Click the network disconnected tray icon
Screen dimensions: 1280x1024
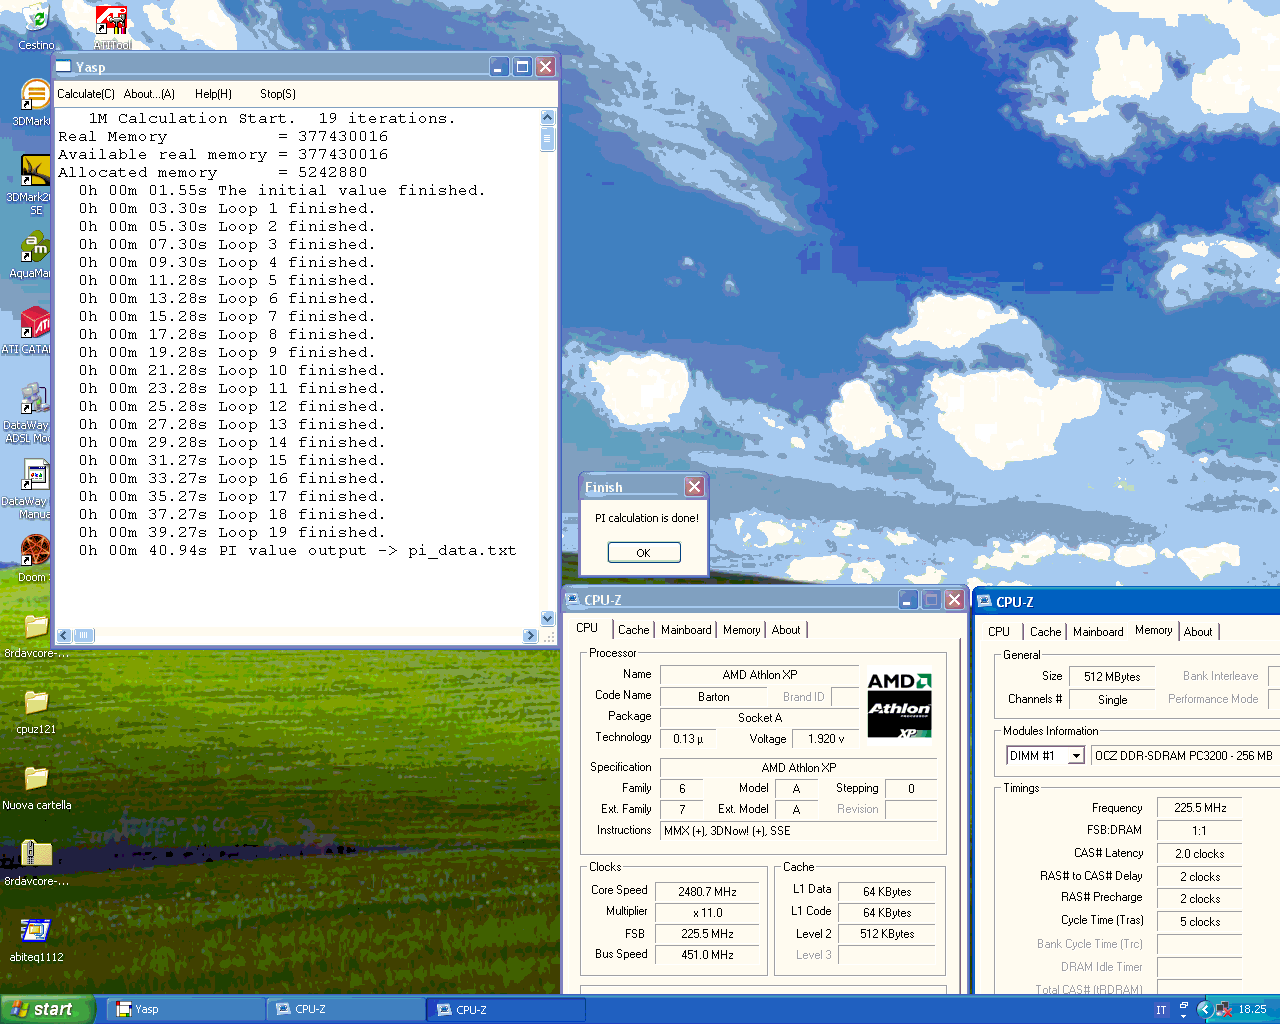1222,1009
